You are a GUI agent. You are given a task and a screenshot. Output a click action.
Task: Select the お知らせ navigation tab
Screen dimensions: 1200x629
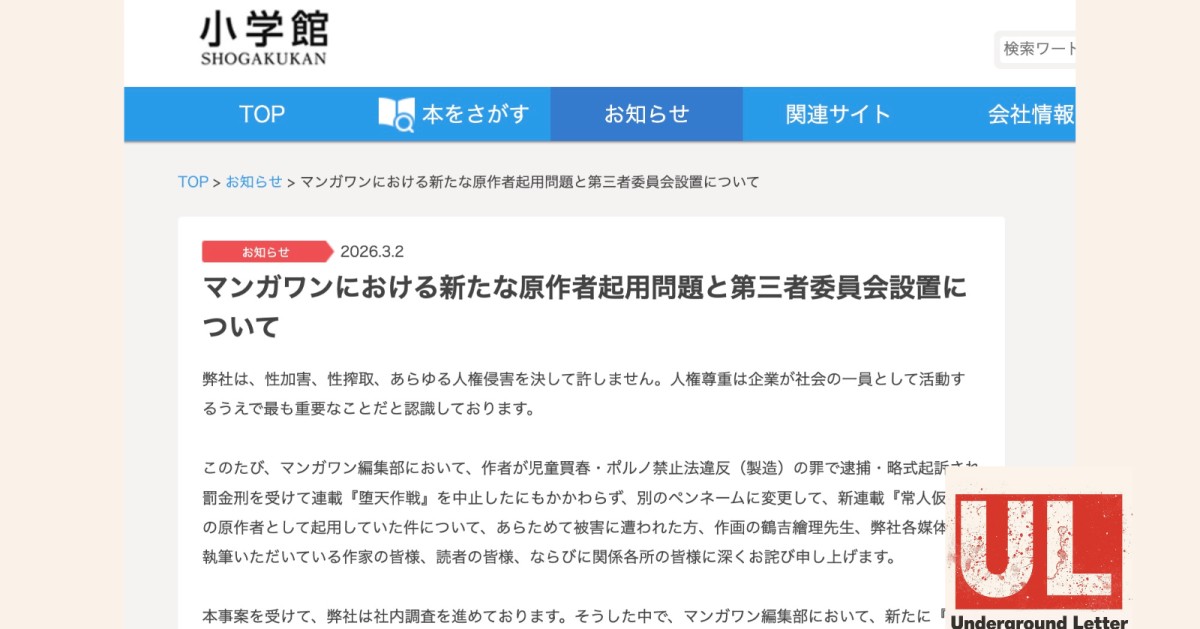point(646,114)
